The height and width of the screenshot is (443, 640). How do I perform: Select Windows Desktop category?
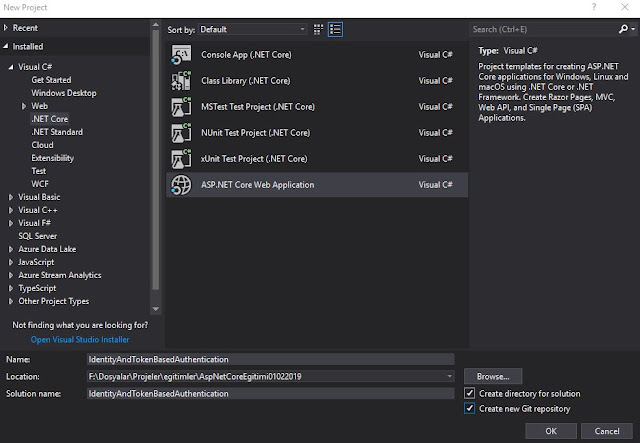(64, 93)
